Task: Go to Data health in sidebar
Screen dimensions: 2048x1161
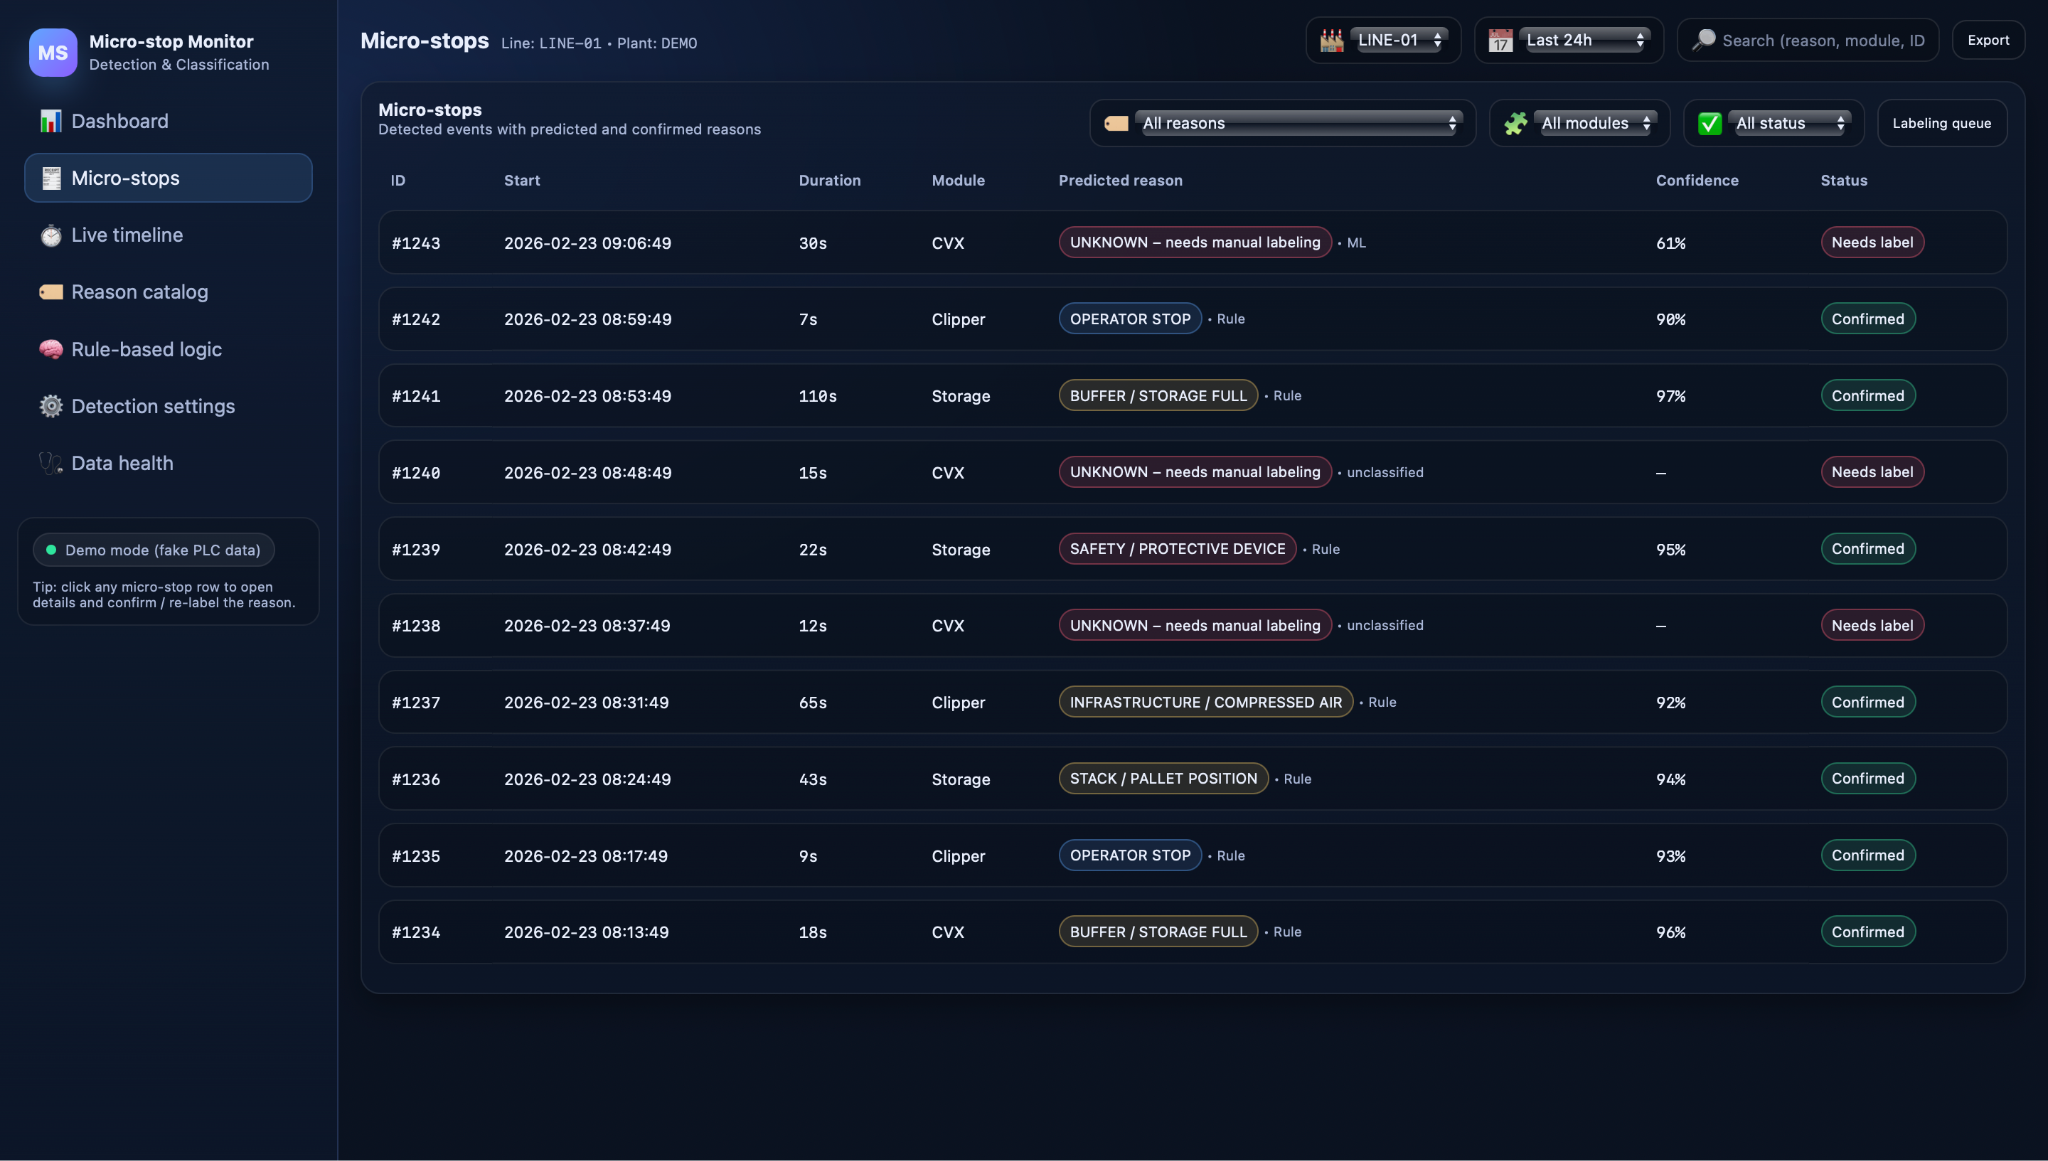Action: [x=122, y=463]
